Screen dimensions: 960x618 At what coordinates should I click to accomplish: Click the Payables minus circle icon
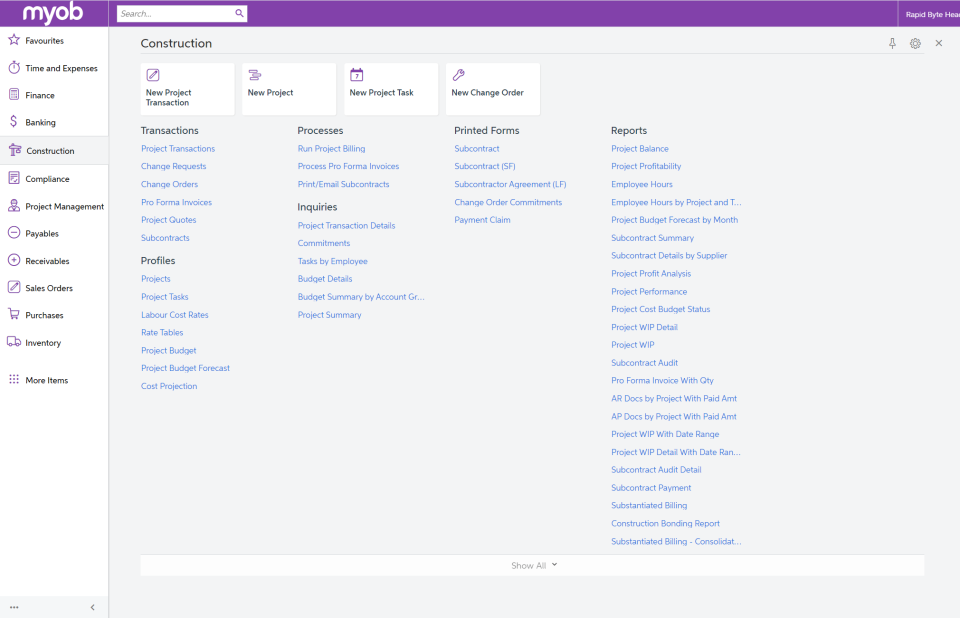(x=14, y=233)
